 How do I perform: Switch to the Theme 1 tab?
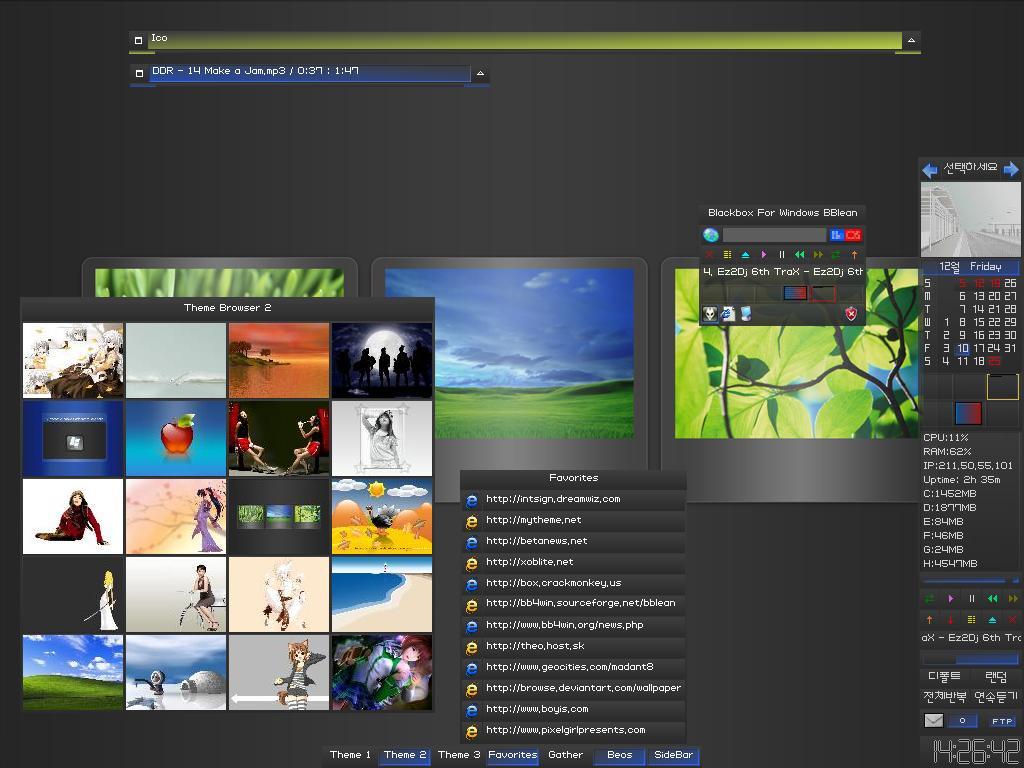point(350,755)
